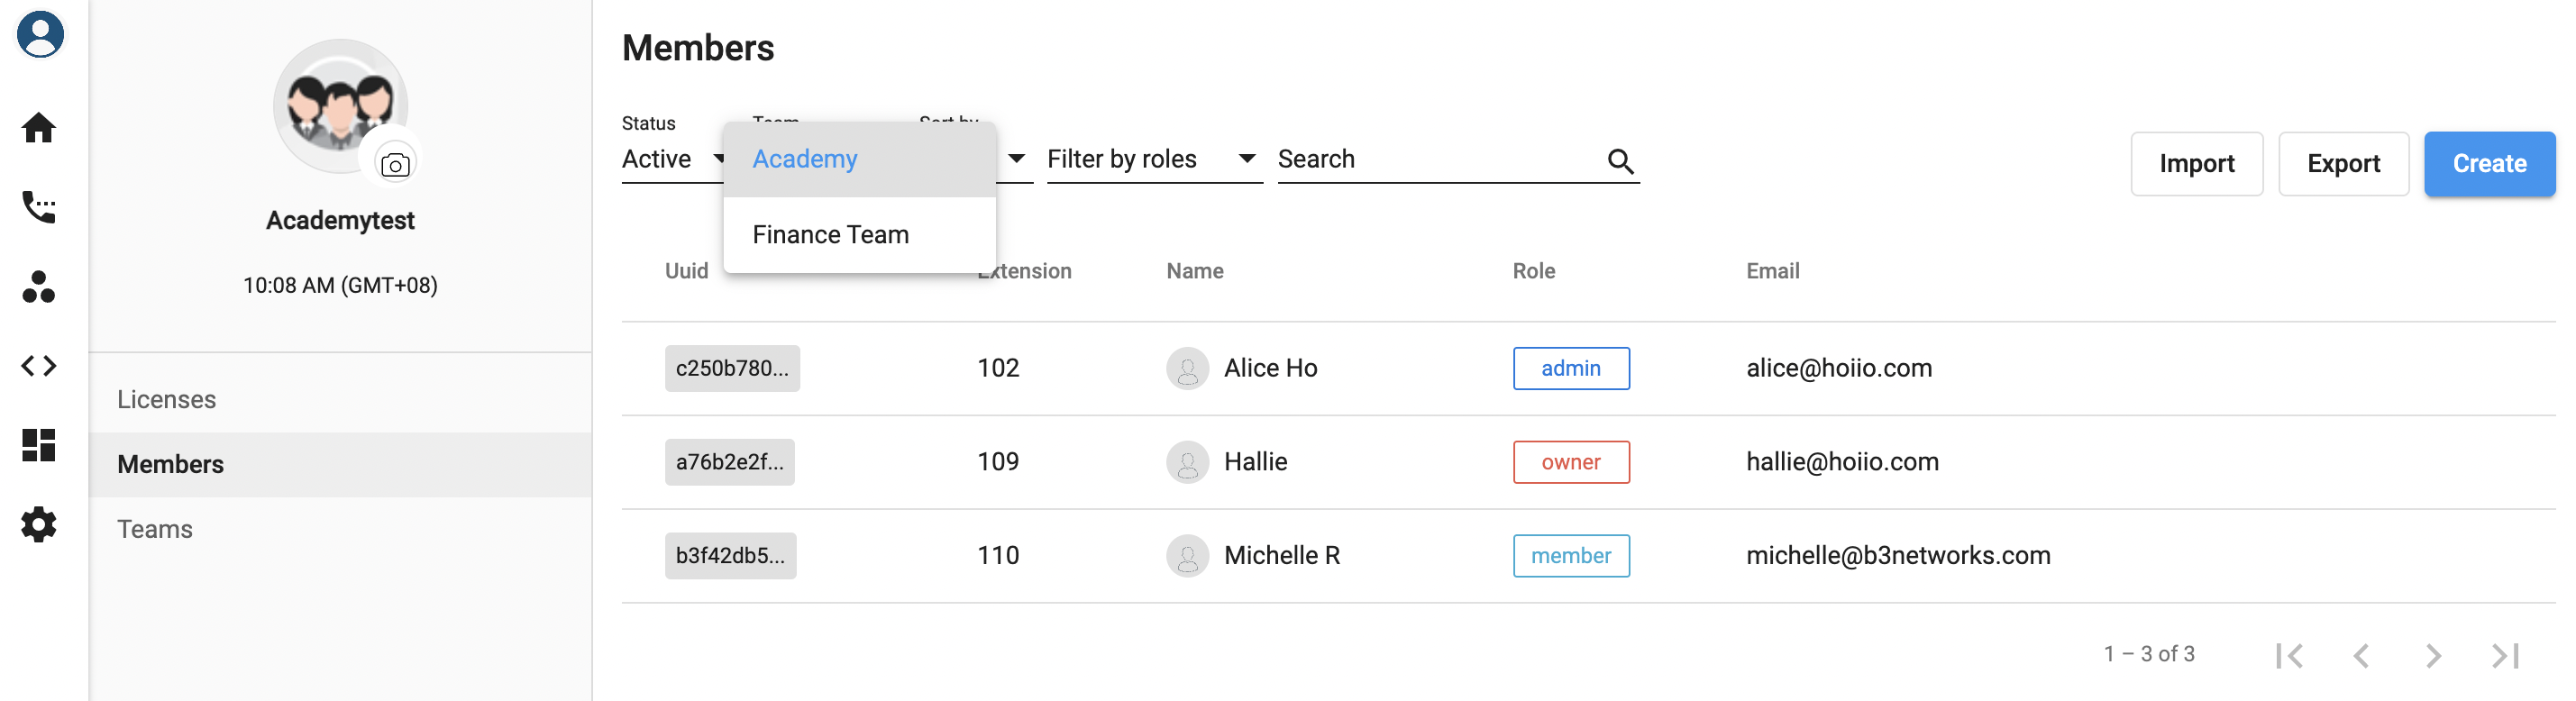Expand the Sort by dropdown arrow
Screen dimensions: 2576x701
pos(1016,159)
